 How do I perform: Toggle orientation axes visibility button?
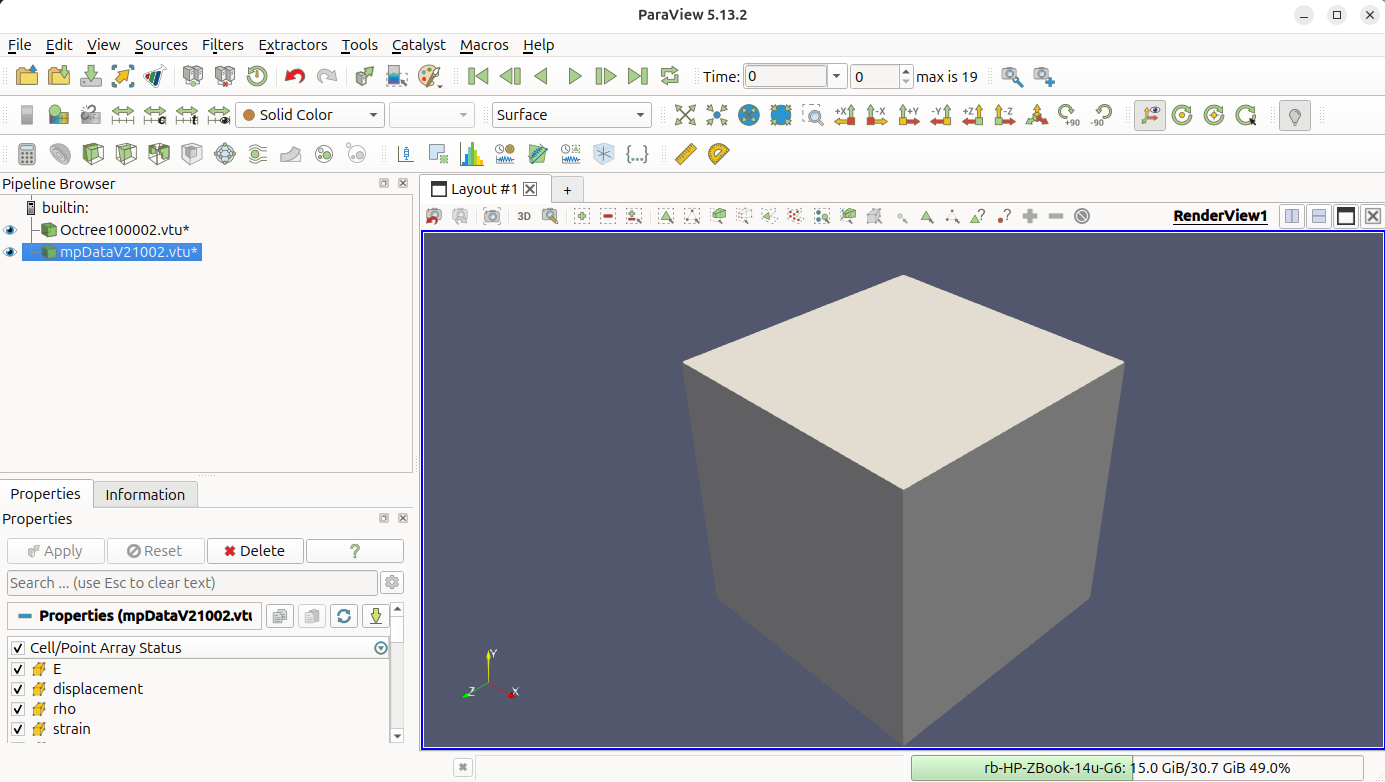pyautogui.click(x=1149, y=115)
